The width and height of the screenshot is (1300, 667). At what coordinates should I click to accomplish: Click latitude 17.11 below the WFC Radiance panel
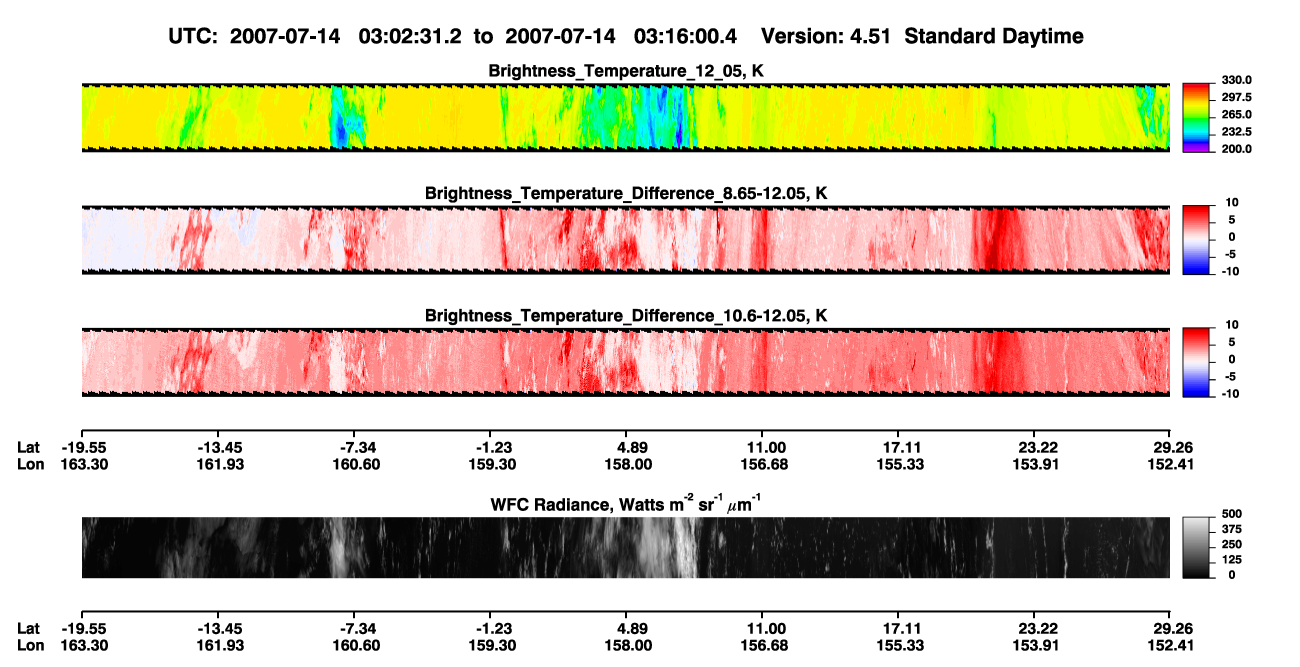point(901,629)
